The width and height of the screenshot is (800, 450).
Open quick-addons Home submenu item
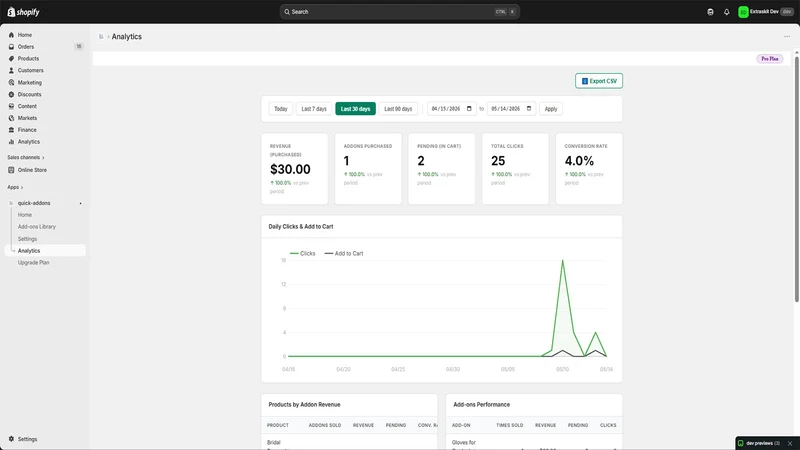pyautogui.click(x=24, y=215)
